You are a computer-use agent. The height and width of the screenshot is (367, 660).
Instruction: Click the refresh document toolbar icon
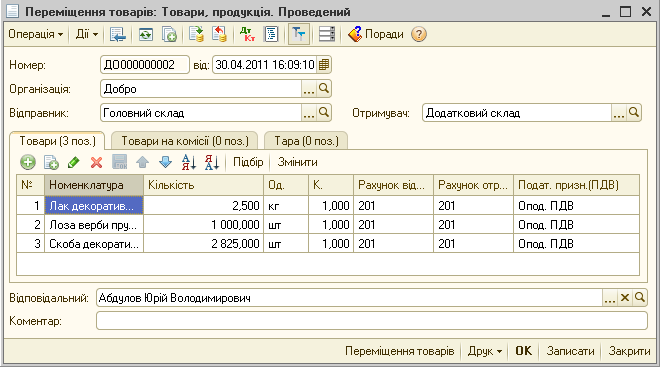(x=146, y=34)
